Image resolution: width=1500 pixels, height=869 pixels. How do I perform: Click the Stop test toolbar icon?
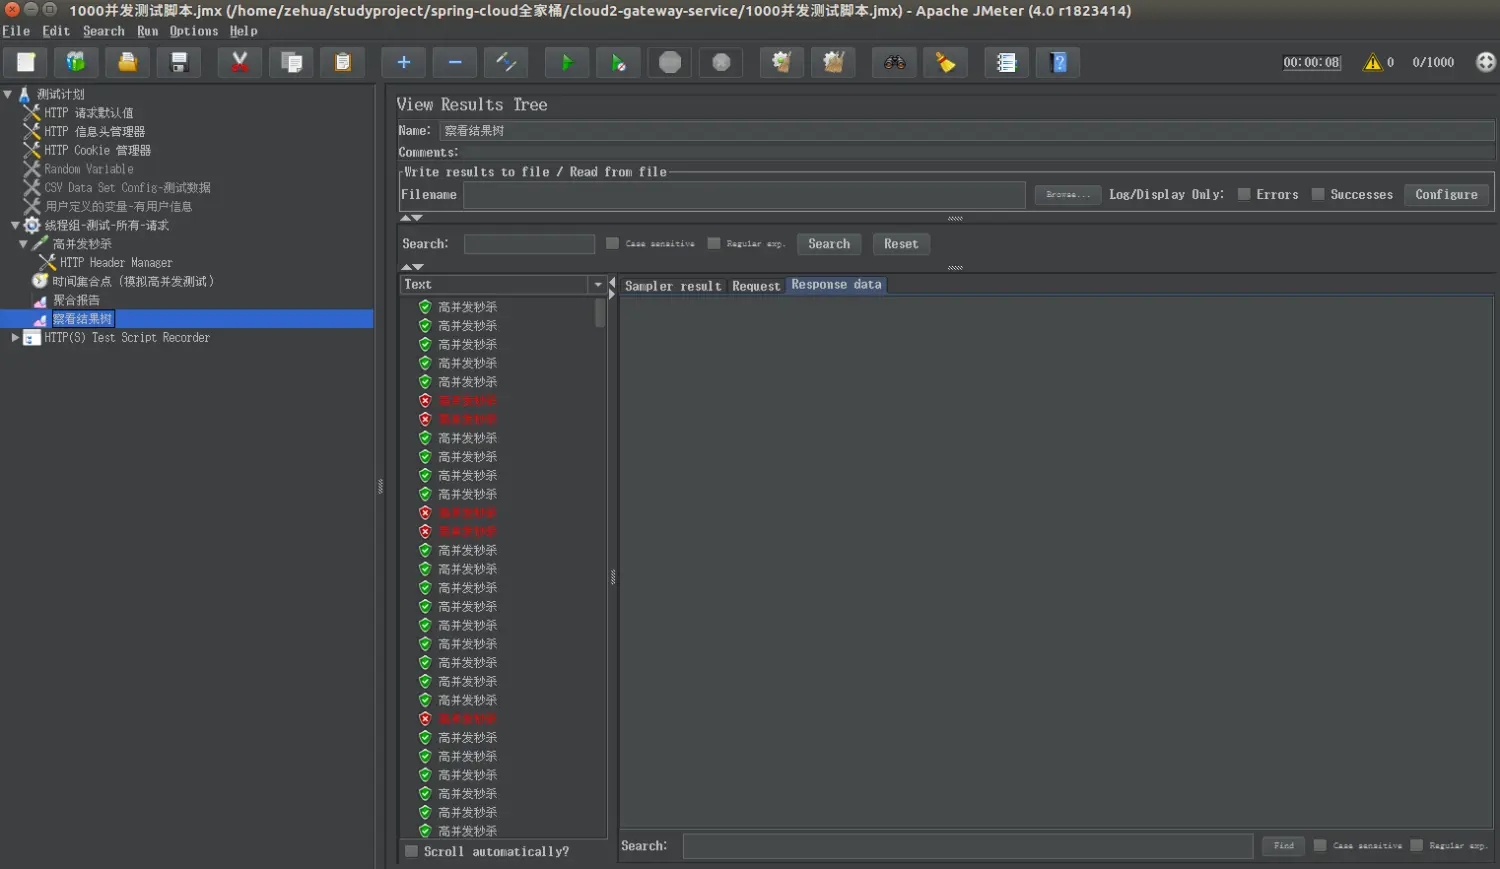point(670,62)
